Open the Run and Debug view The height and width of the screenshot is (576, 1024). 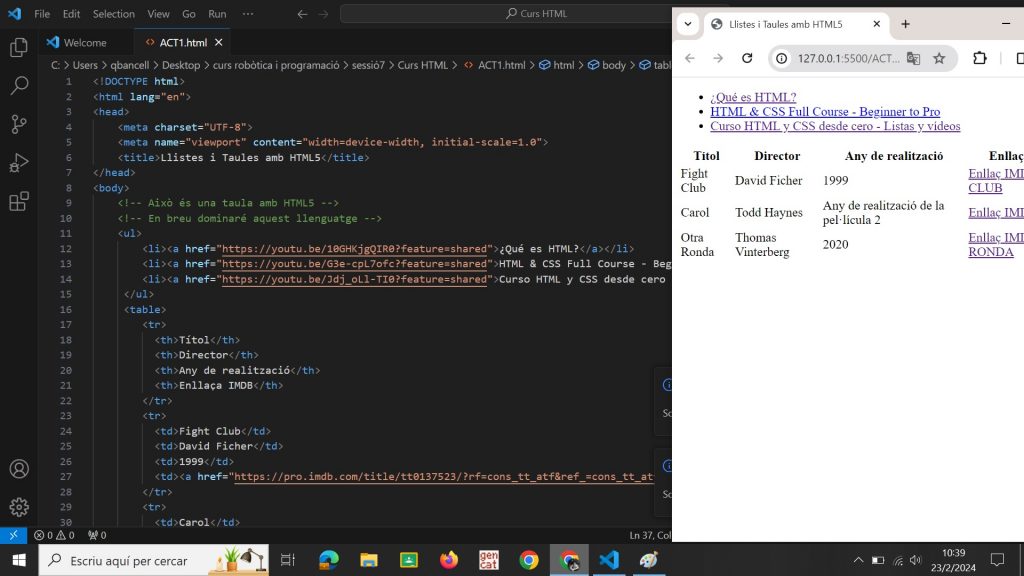click(x=18, y=163)
